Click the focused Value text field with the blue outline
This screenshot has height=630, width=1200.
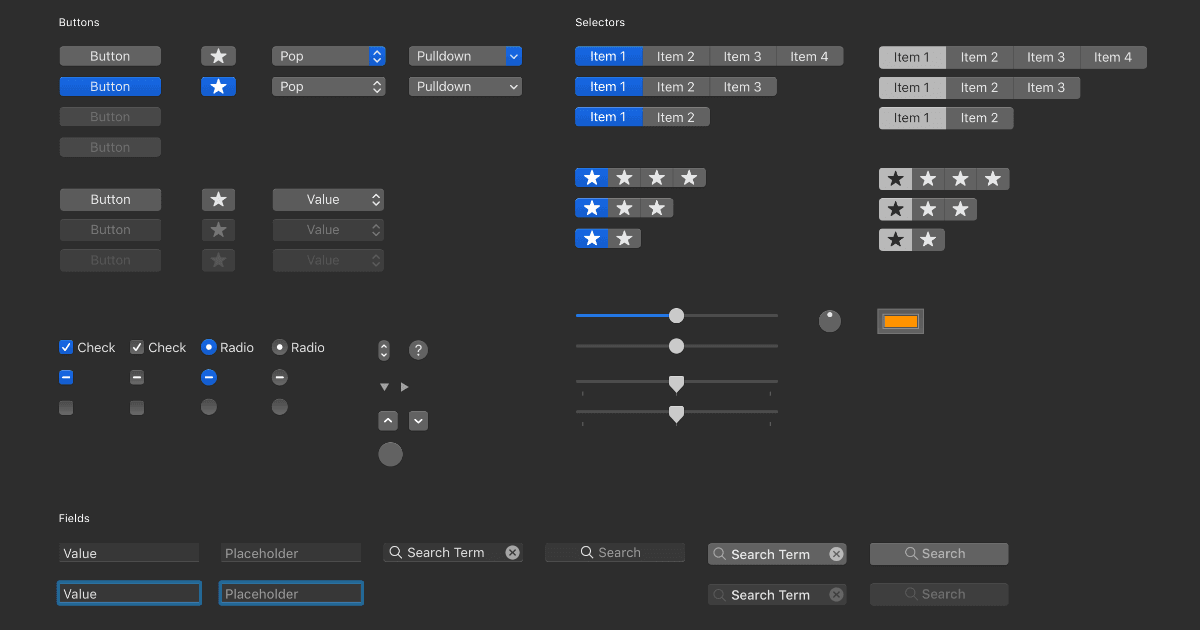[x=129, y=594]
